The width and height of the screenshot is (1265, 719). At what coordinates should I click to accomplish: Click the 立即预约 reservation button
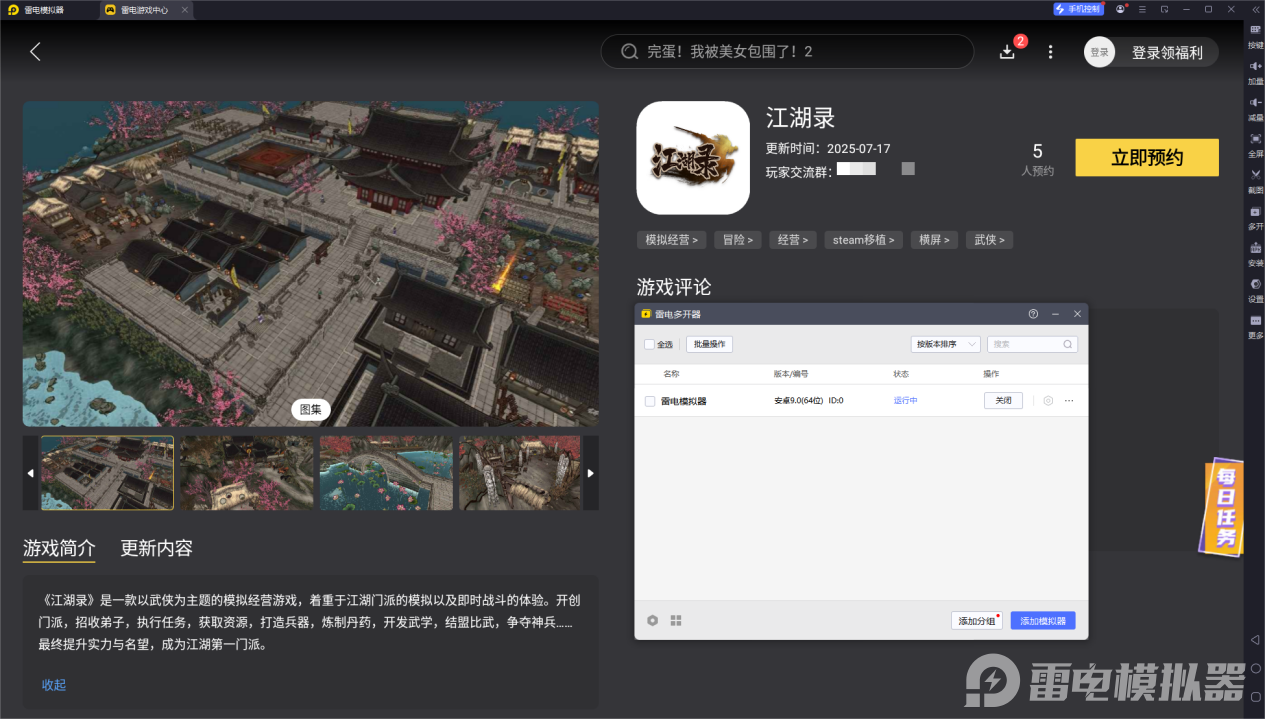(x=1146, y=157)
